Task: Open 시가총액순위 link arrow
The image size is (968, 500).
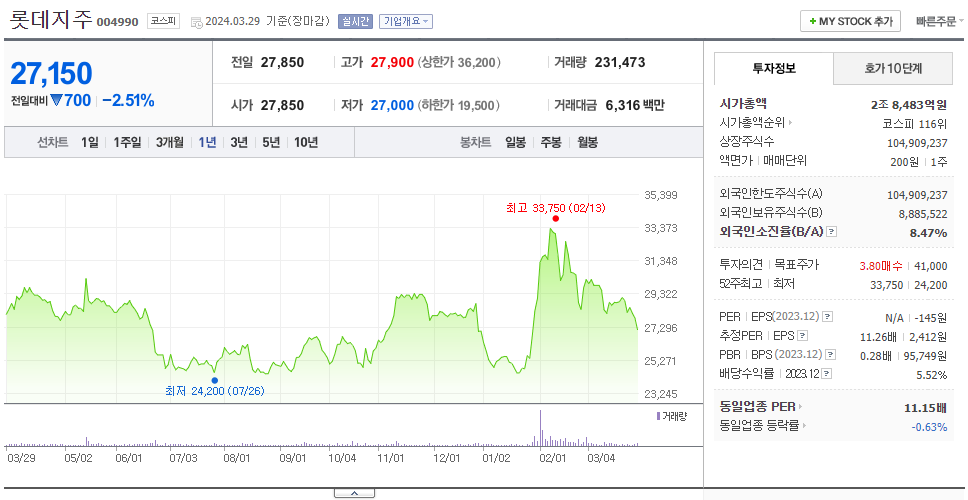Action: 791,123
